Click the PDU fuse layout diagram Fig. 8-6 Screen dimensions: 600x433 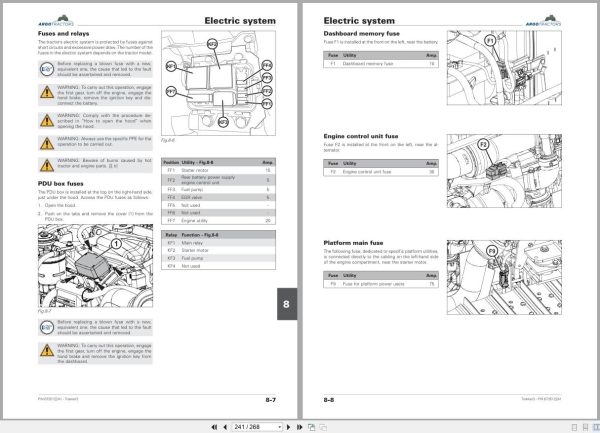click(218, 83)
